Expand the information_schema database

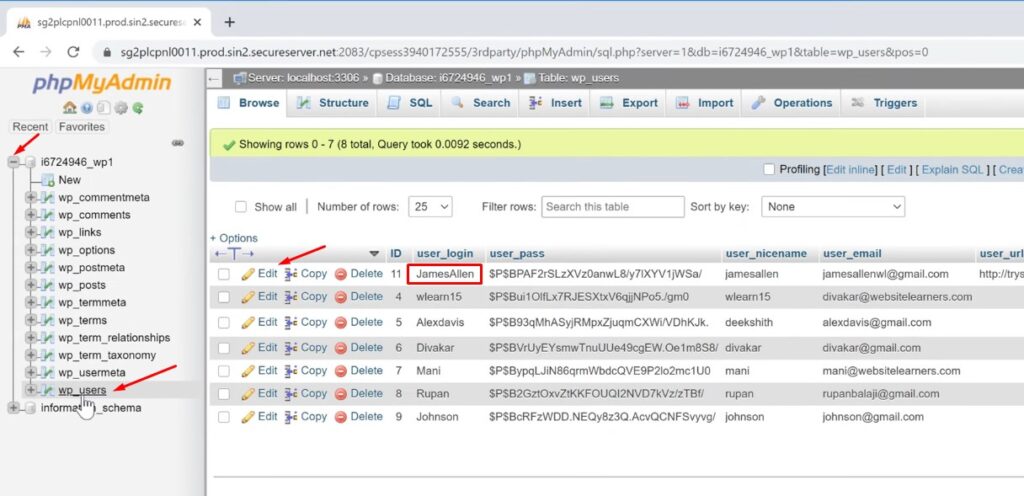14,408
